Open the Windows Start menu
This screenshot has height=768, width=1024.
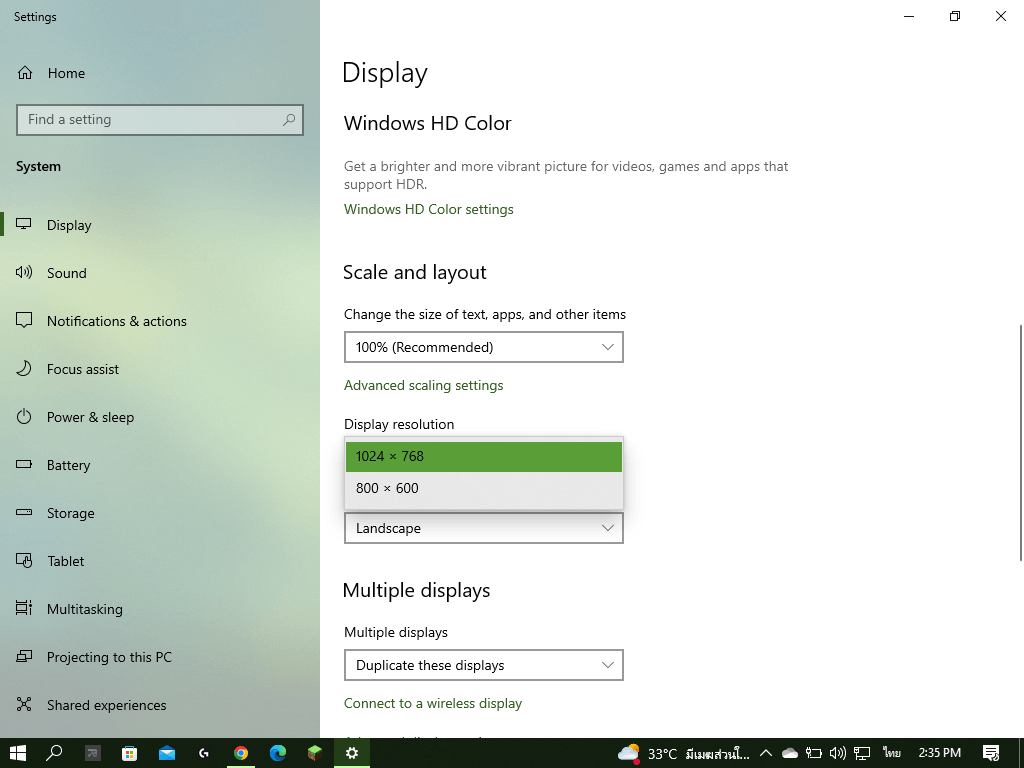[x=18, y=753]
